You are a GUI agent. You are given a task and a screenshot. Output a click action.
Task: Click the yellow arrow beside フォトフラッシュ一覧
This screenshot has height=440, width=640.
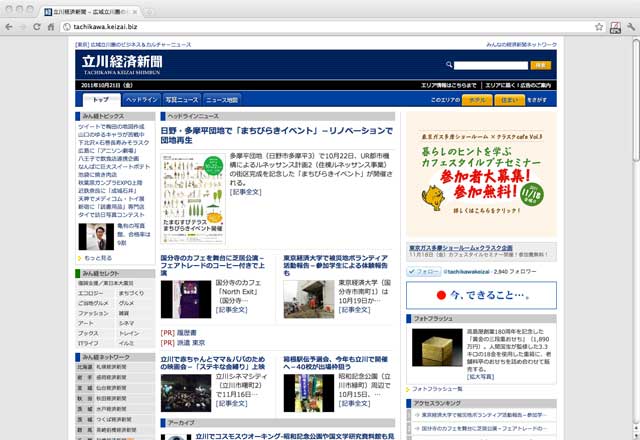coord(408,389)
